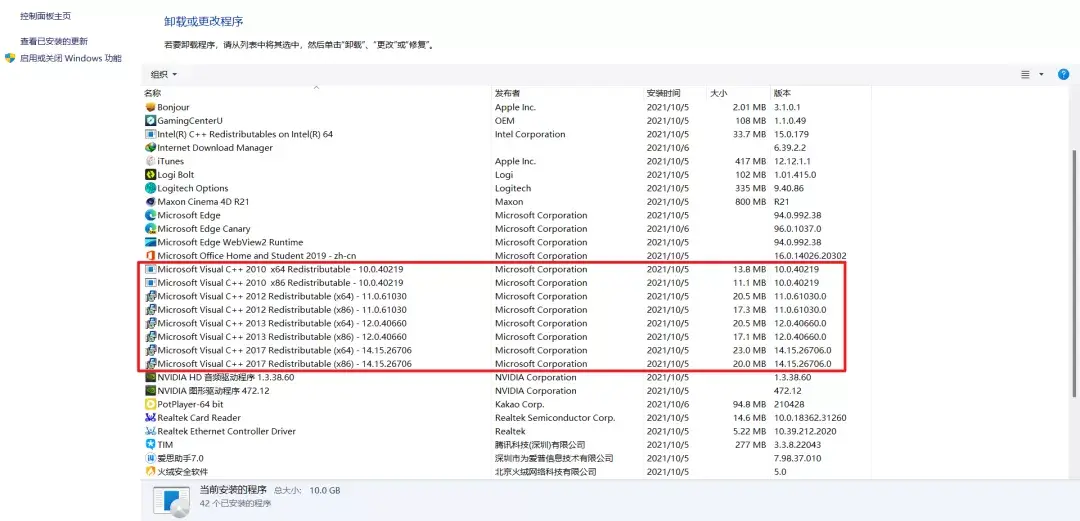Open the 控制面板主页 link

(45, 16)
